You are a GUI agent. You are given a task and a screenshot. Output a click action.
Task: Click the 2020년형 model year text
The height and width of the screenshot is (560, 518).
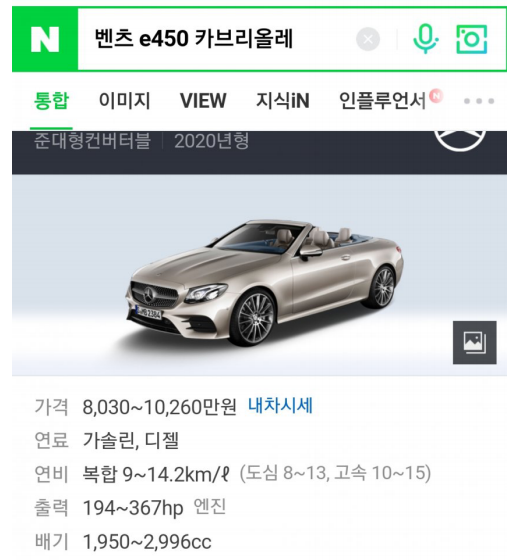211,141
